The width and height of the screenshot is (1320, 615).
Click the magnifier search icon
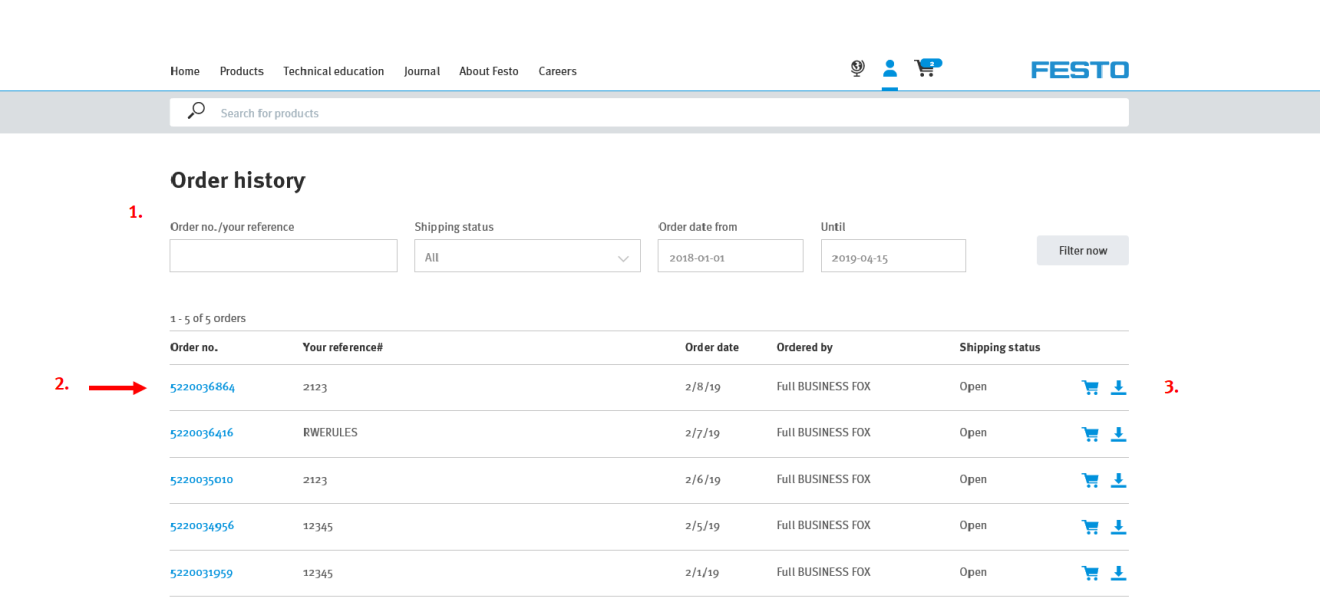click(197, 112)
